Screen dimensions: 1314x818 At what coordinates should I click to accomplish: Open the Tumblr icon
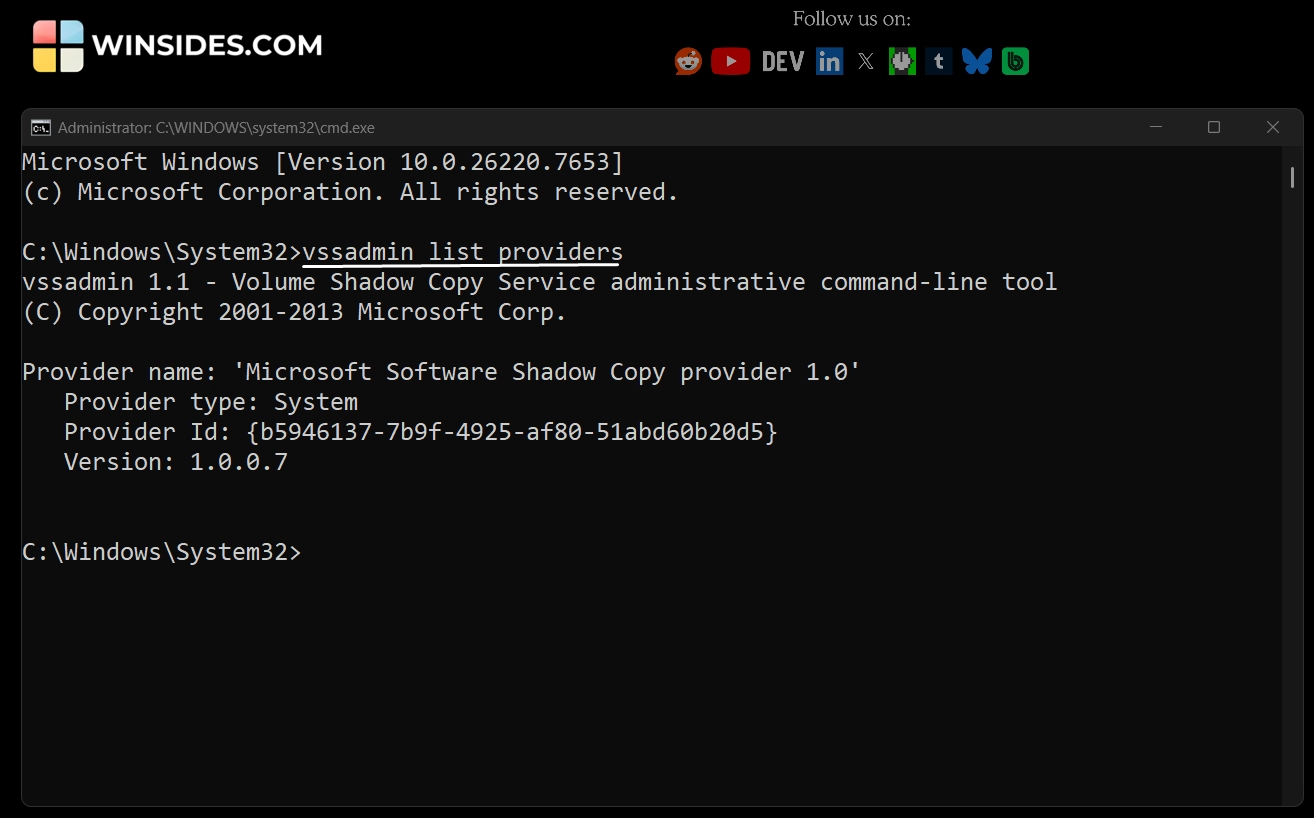pyautogui.click(x=938, y=61)
